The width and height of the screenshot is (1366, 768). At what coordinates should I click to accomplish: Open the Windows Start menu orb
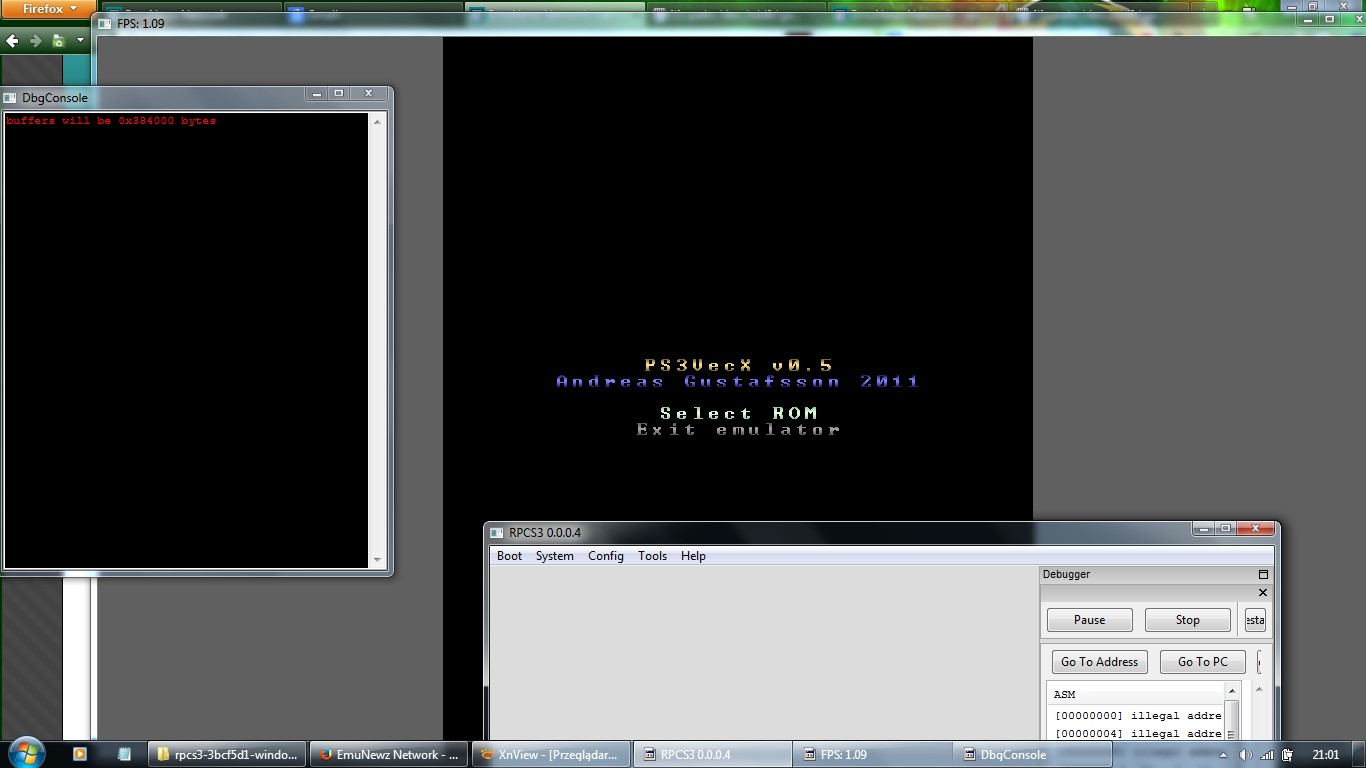click(x=25, y=753)
